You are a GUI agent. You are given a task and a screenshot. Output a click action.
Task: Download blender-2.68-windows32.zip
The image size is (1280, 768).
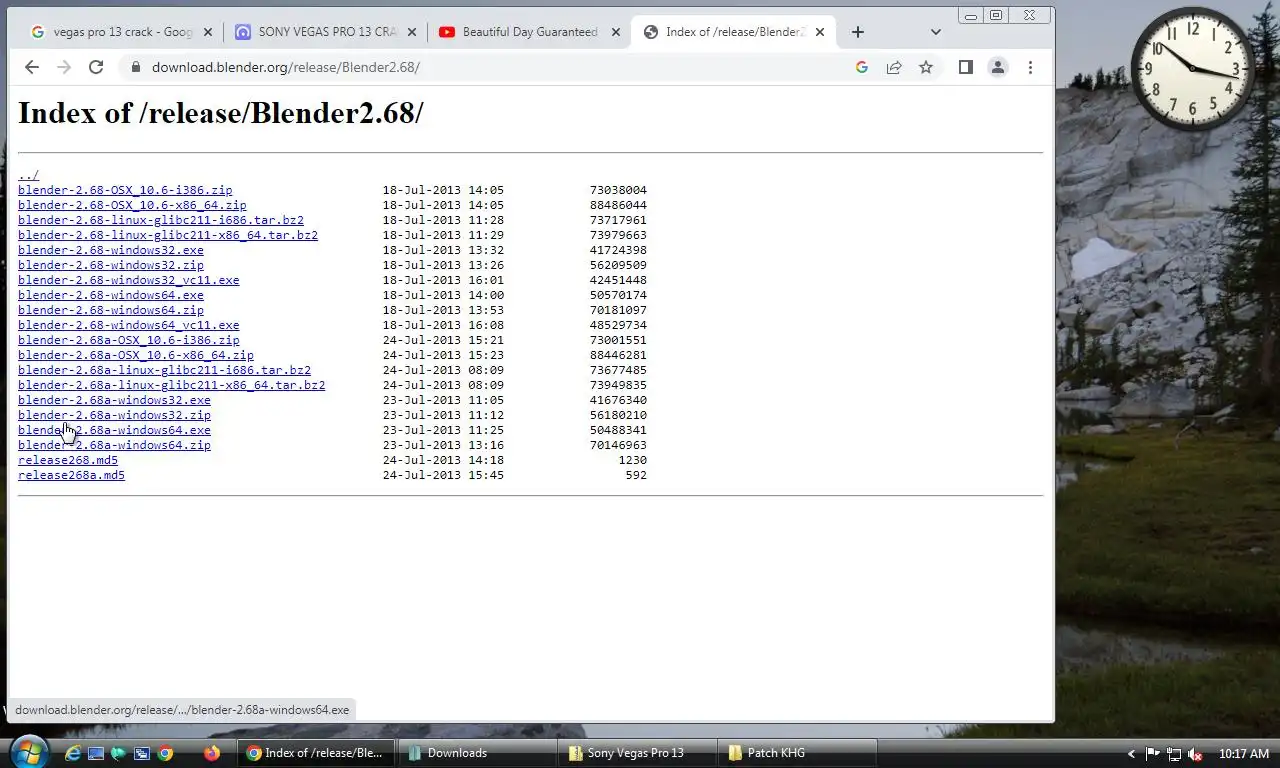(x=111, y=265)
